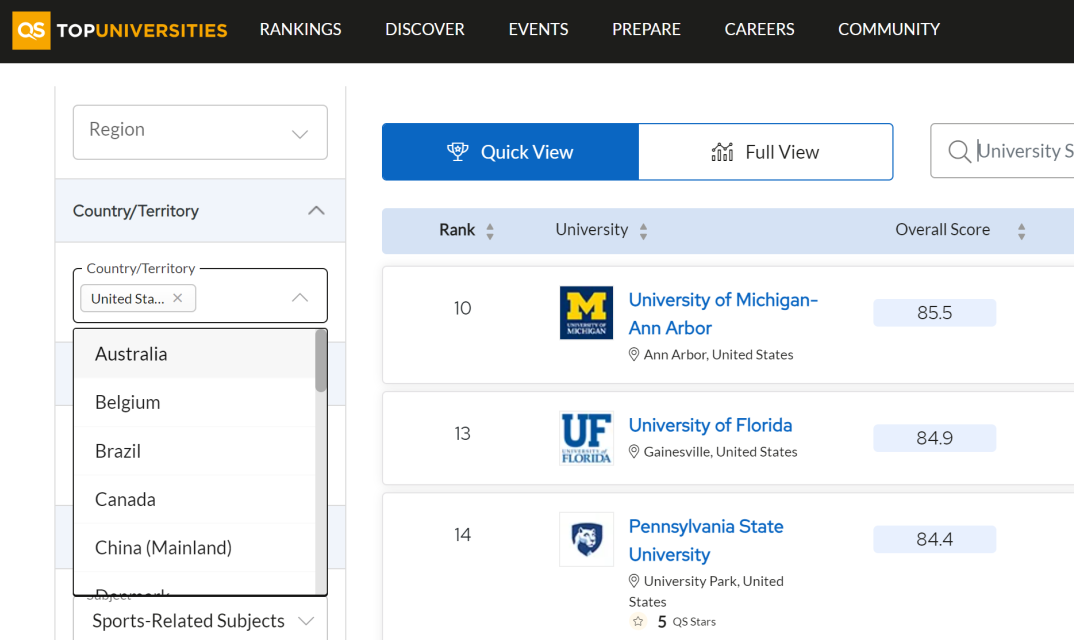Click the UF University of Florida logo
This screenshot has height=640, width=1074.
[586, 438]
